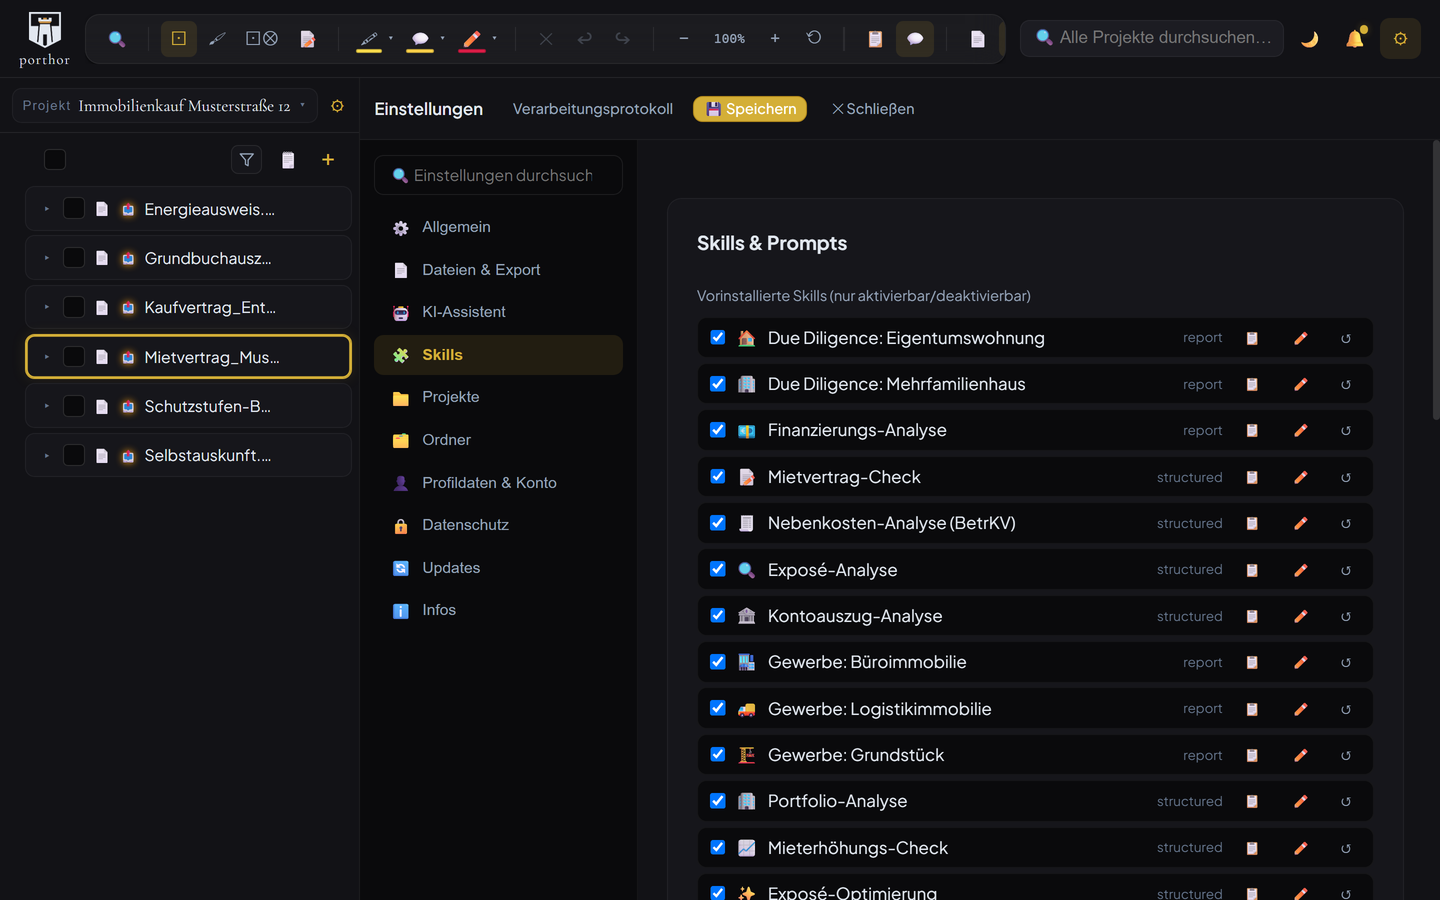1440x900 pixels.
Task: Open the project selector dropdown
Action: [165, 106]
